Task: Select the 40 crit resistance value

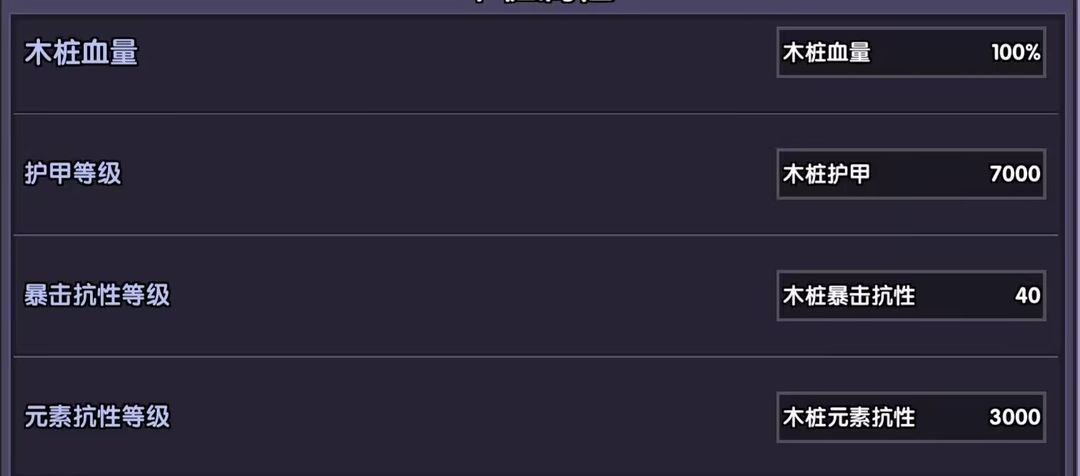Action: point(1027,296)
